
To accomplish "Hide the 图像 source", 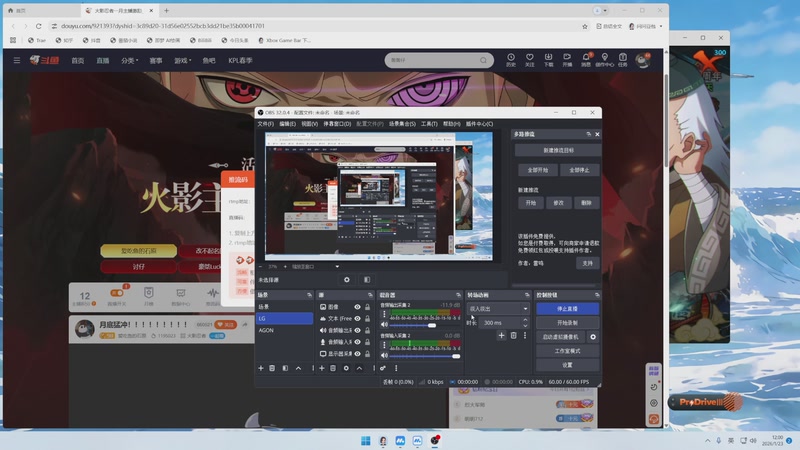I will pyautogui.click(x=357, y=307).
